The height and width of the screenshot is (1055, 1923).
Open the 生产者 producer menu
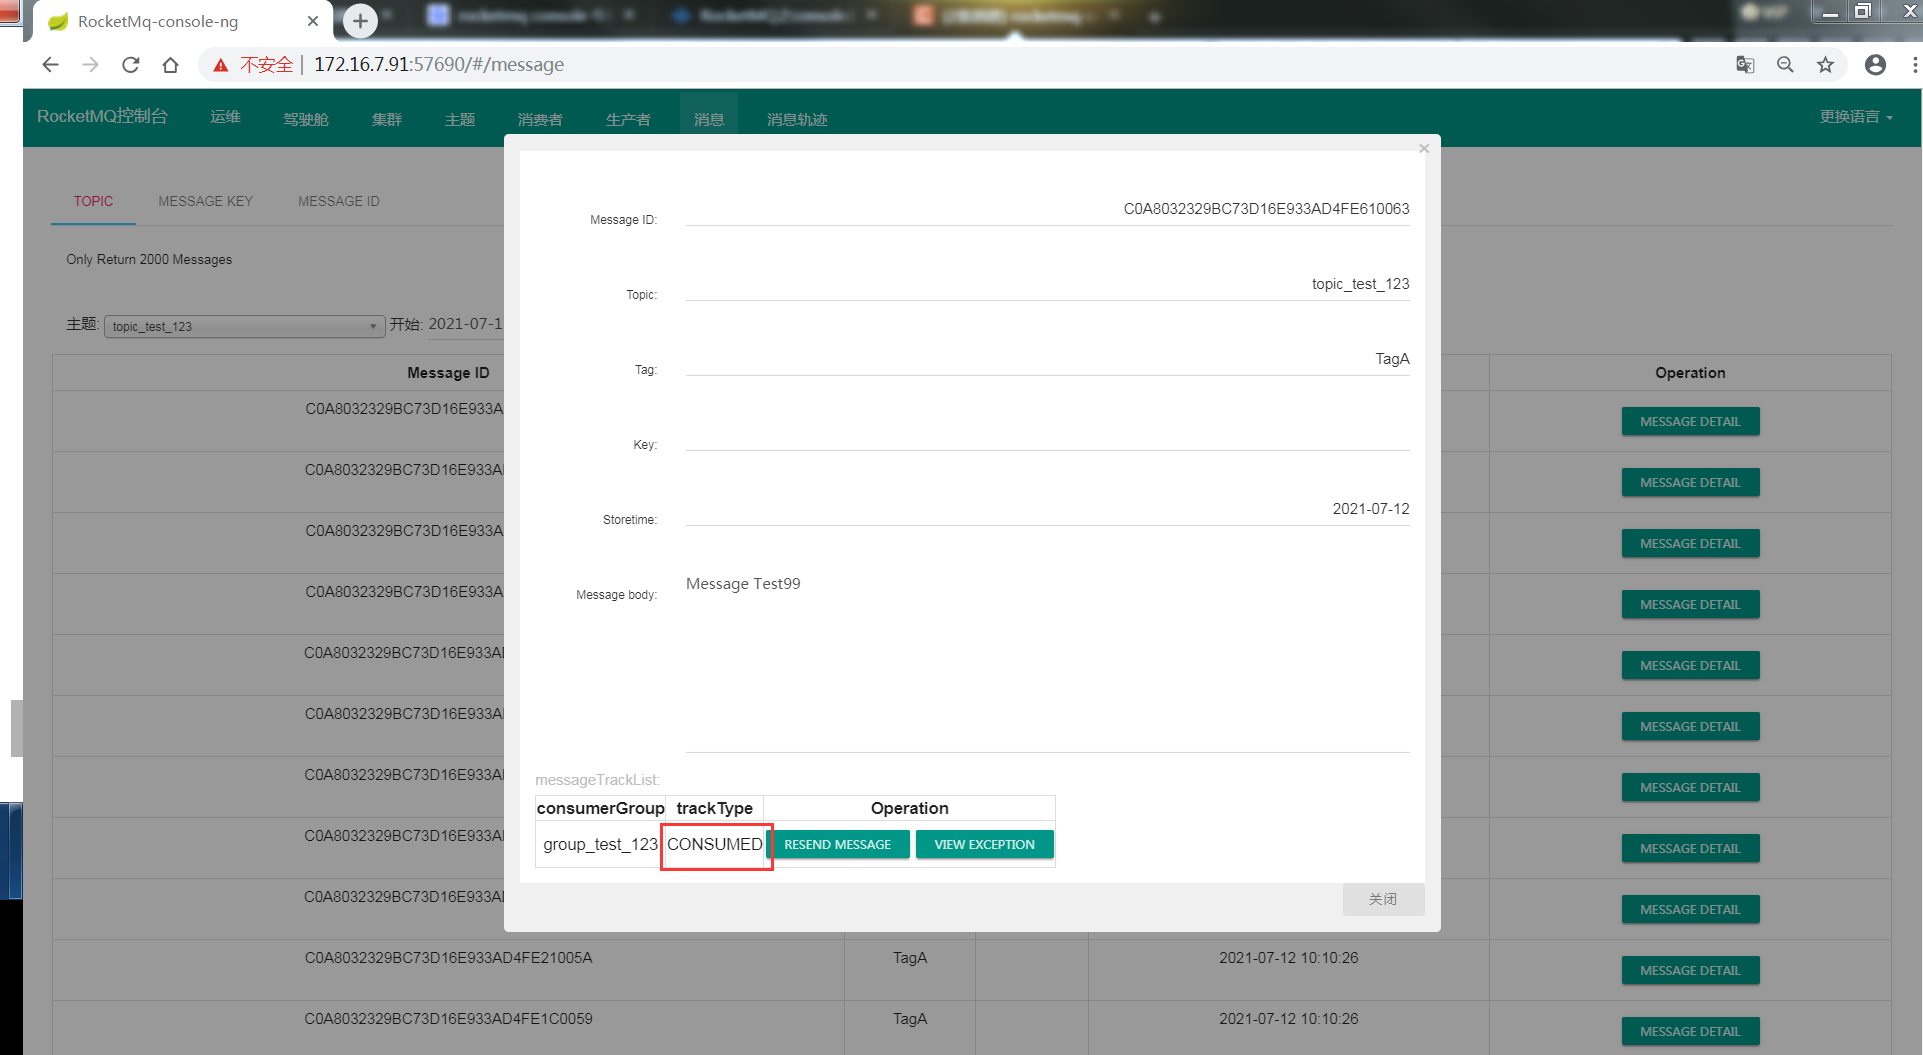point(628,119)
